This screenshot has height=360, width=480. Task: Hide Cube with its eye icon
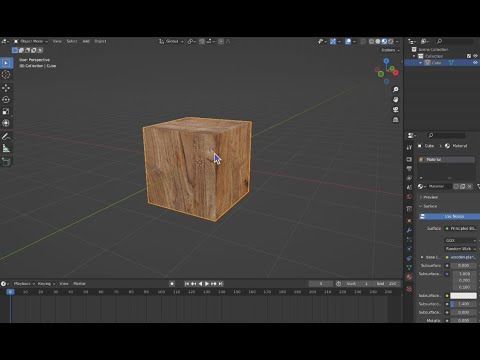(475, 63)
